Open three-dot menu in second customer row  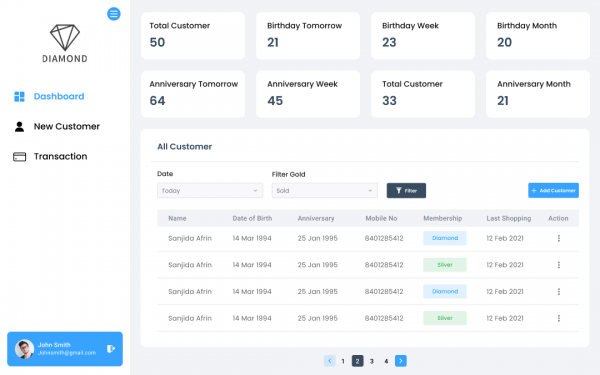(x=559, y=265)
